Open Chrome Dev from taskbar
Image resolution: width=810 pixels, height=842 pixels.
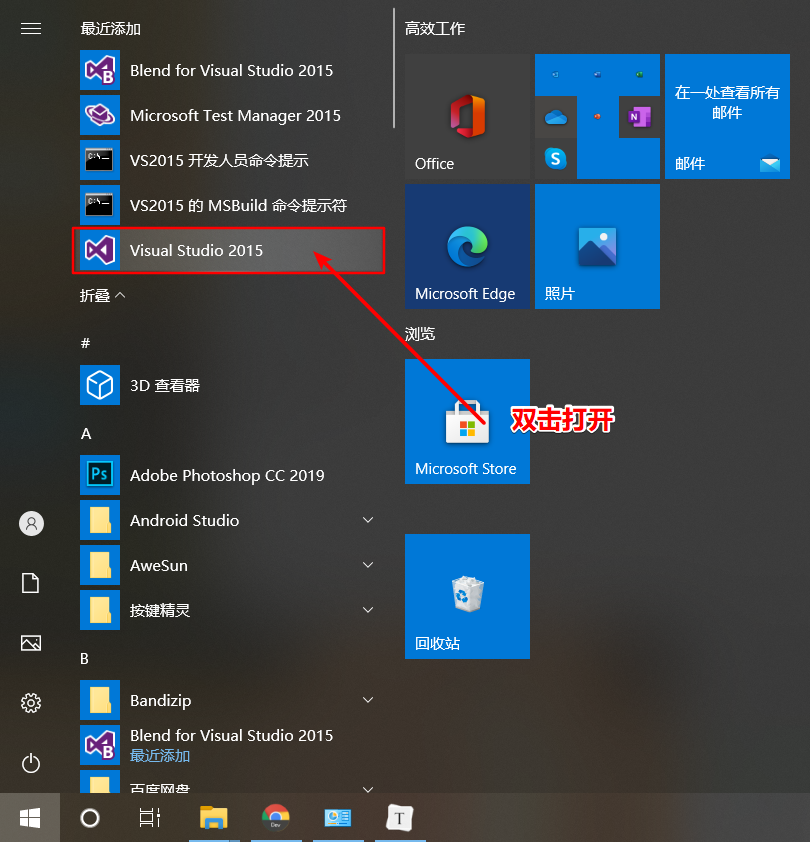point(276,818)
